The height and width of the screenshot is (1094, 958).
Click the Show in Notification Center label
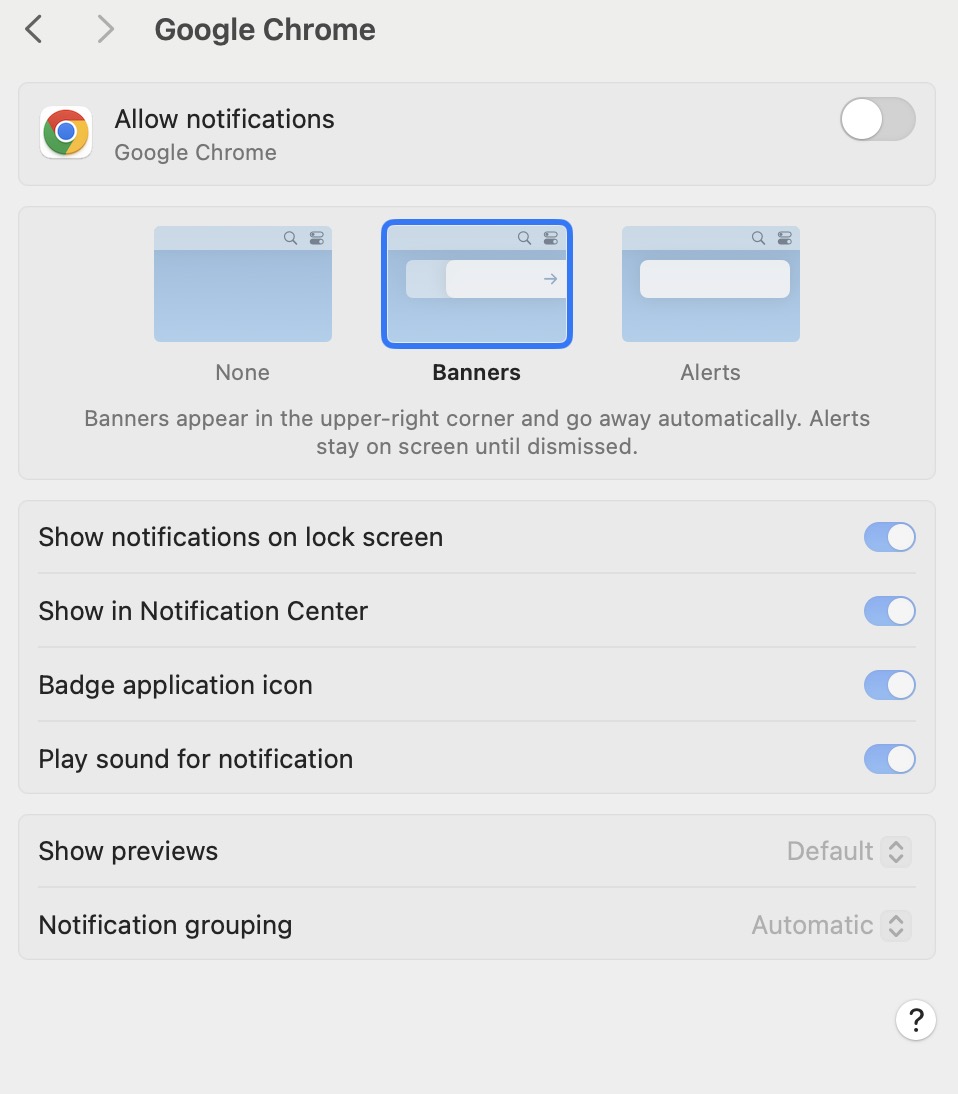203,611
